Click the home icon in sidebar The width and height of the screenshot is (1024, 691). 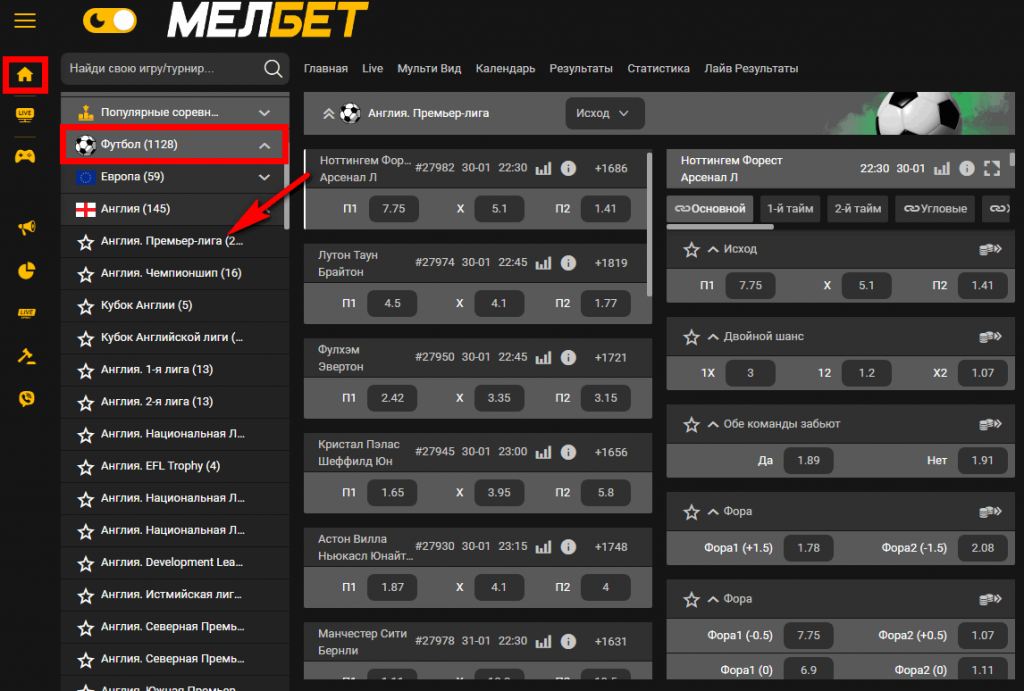(25, 74)
